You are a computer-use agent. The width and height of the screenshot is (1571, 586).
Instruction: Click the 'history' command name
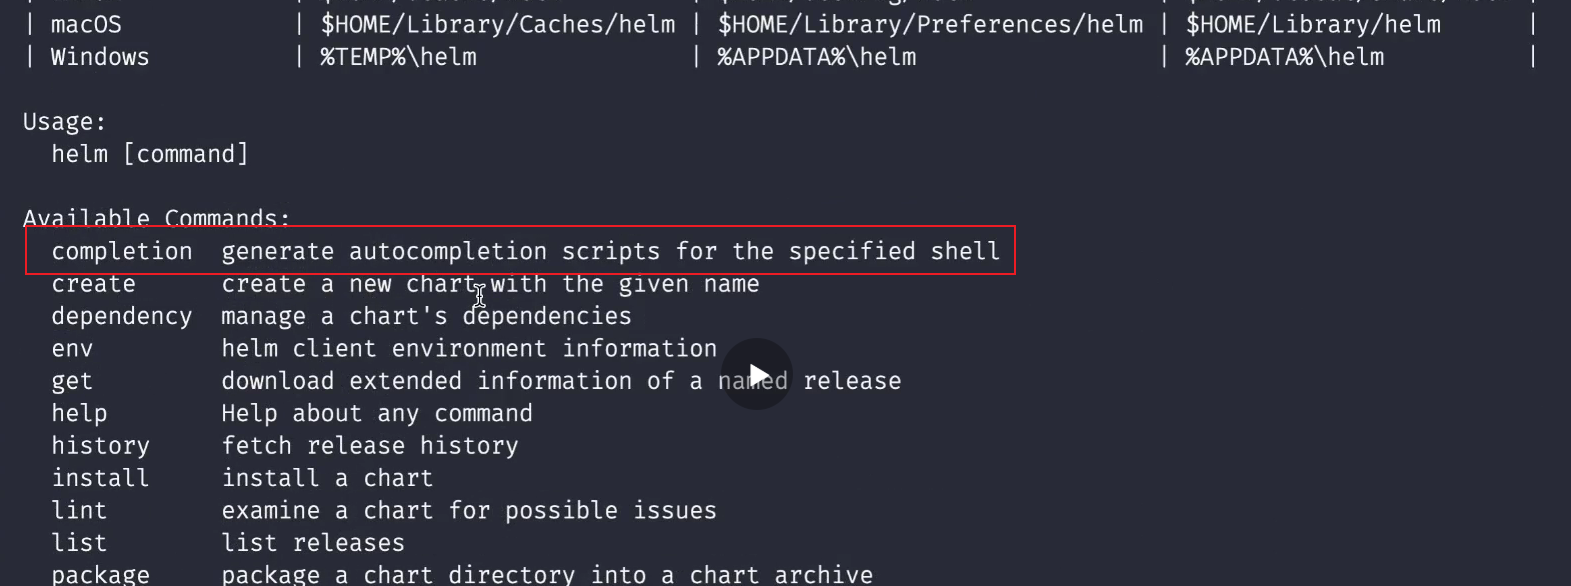tap(100, 446)
